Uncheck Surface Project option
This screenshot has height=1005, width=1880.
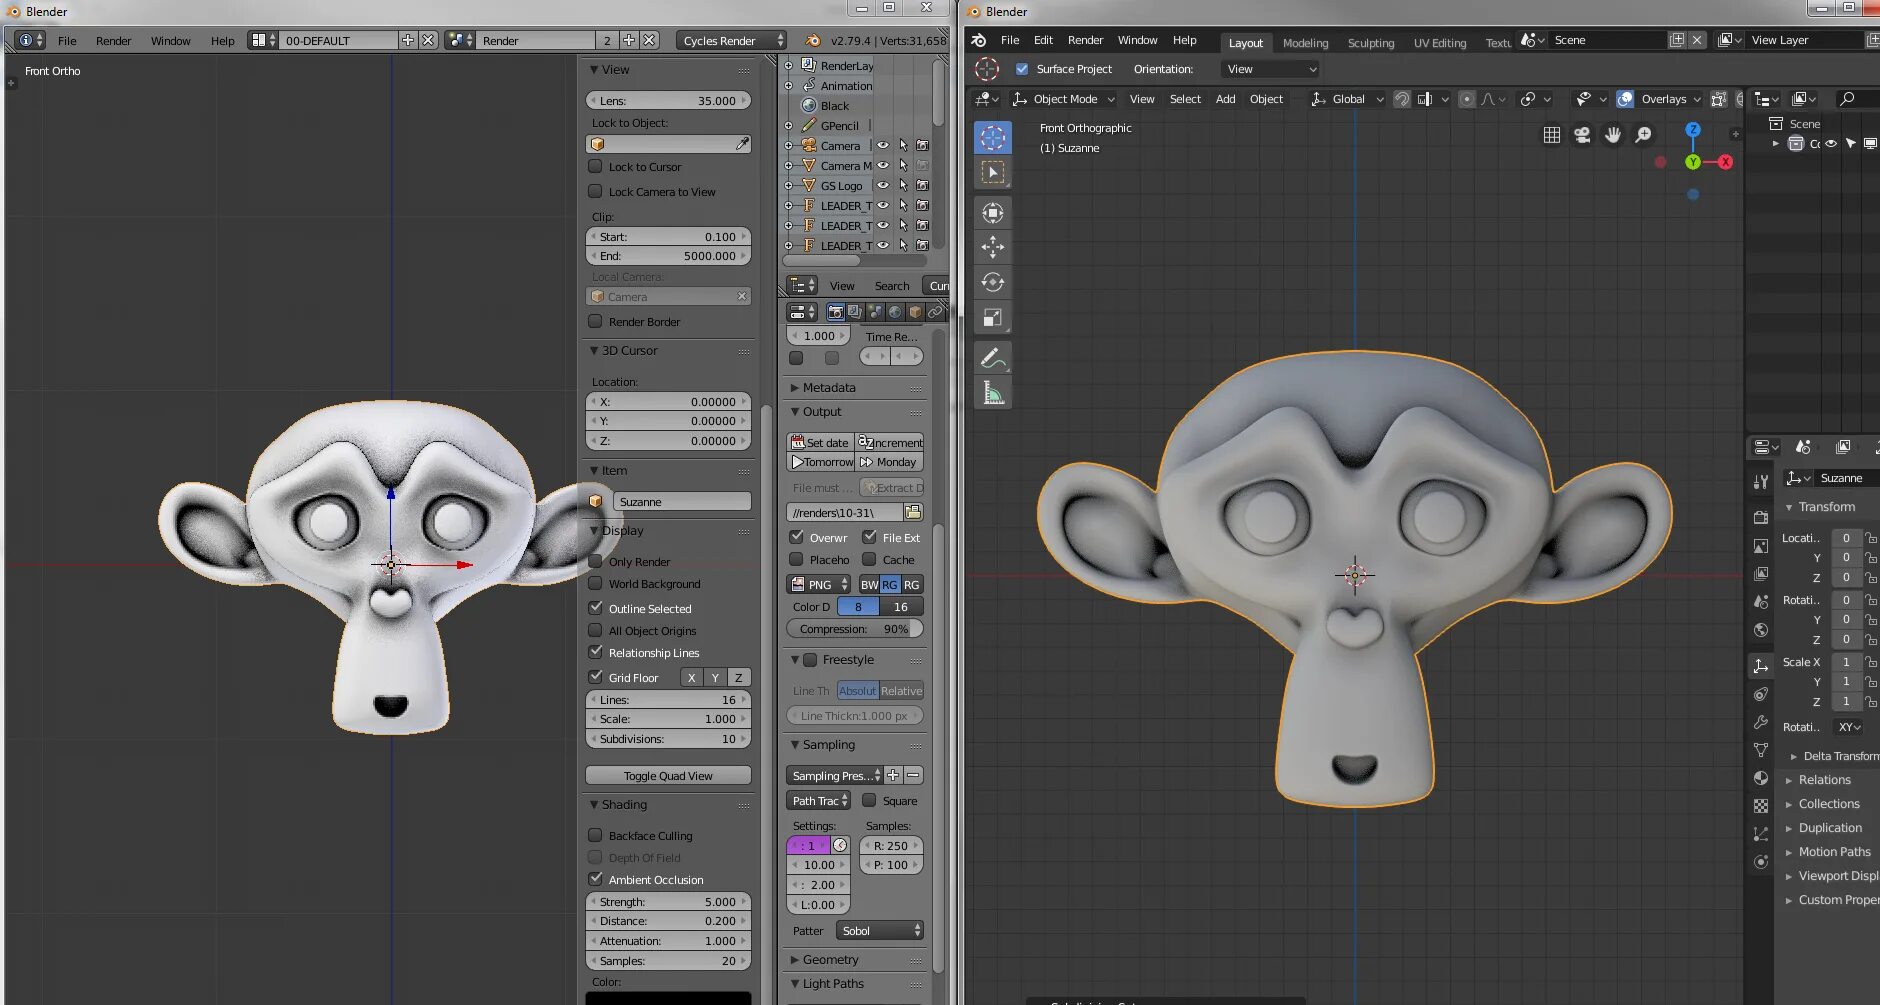click(1022, 69)
